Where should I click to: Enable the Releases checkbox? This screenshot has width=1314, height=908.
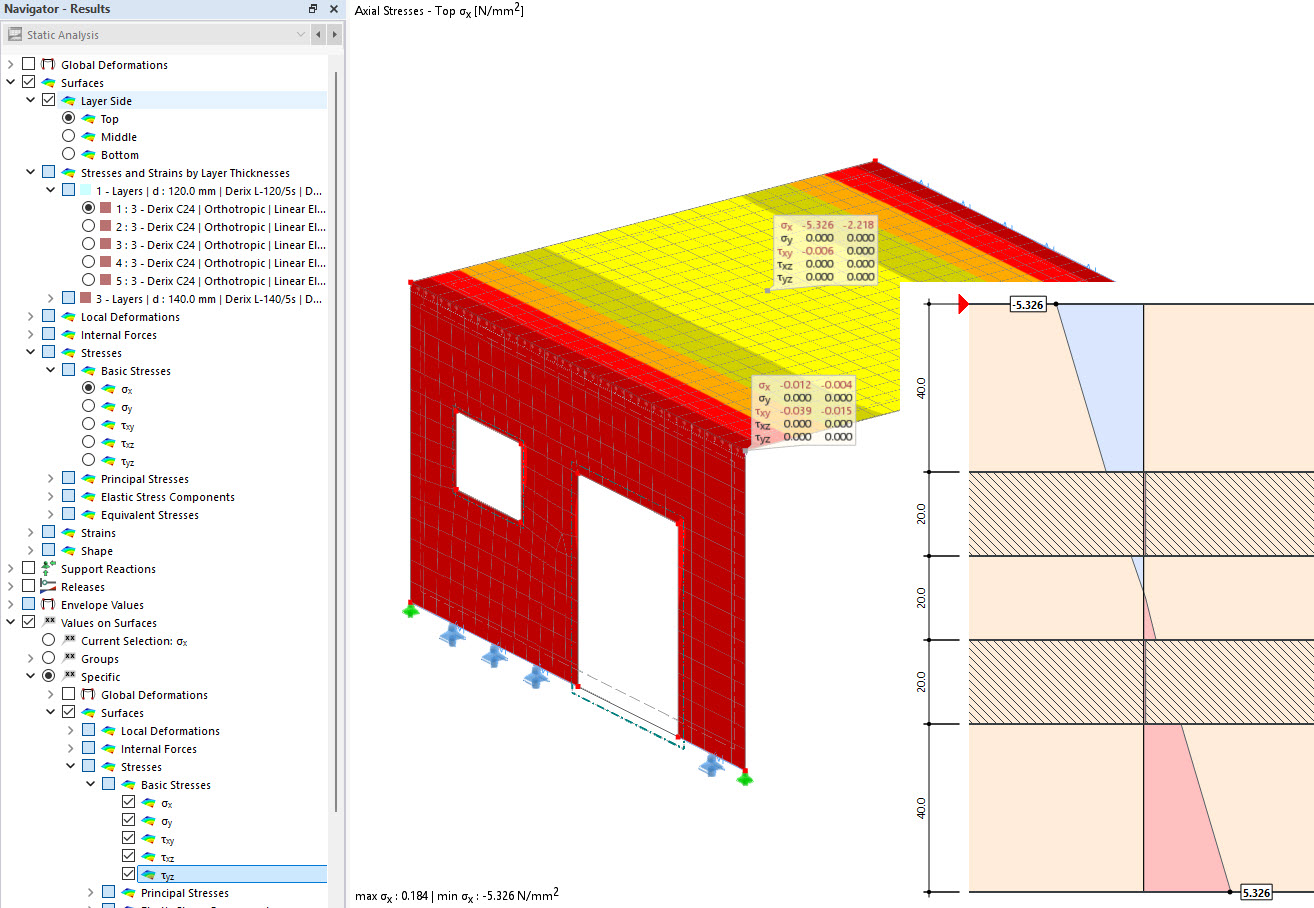click(x=28, y=587)
